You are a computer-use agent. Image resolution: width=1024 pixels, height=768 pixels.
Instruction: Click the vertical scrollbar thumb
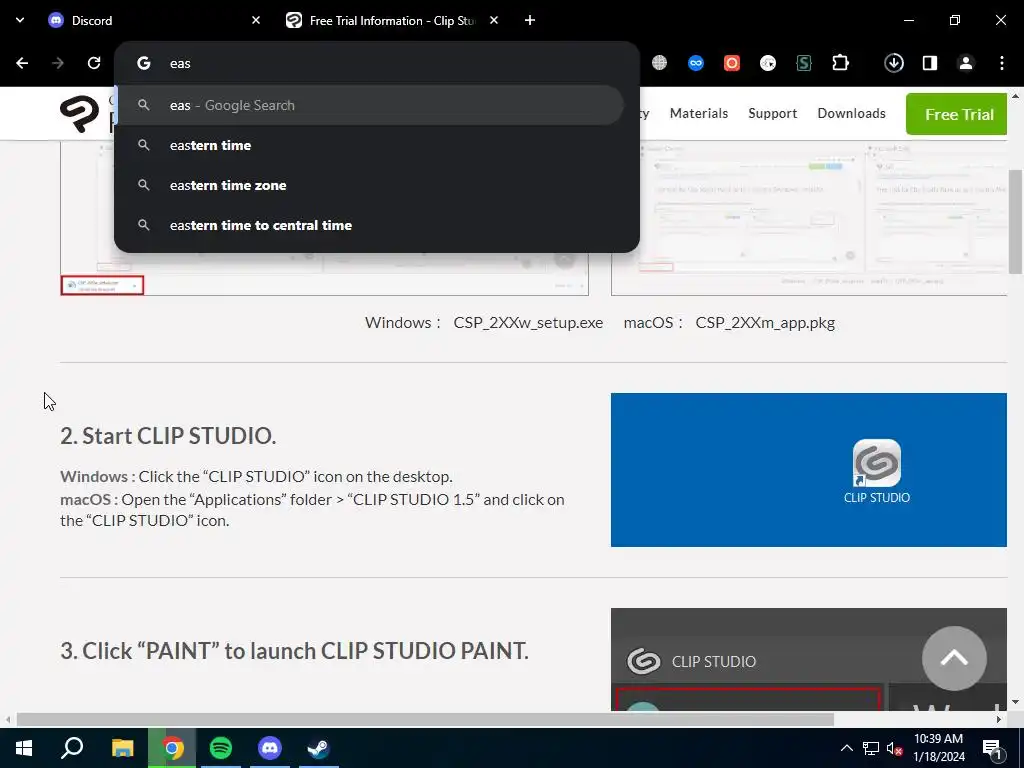[x=1015, y=222]
